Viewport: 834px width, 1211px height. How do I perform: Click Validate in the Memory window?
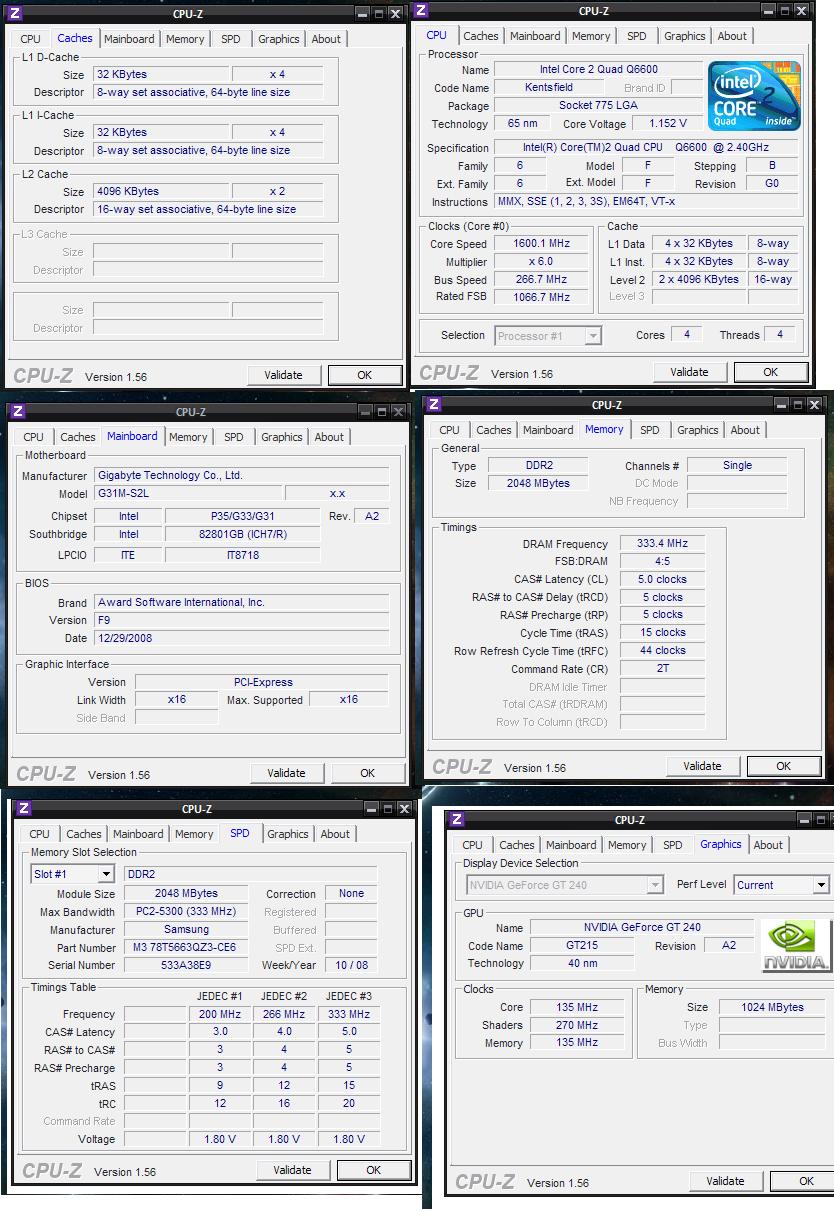point(702,766)
